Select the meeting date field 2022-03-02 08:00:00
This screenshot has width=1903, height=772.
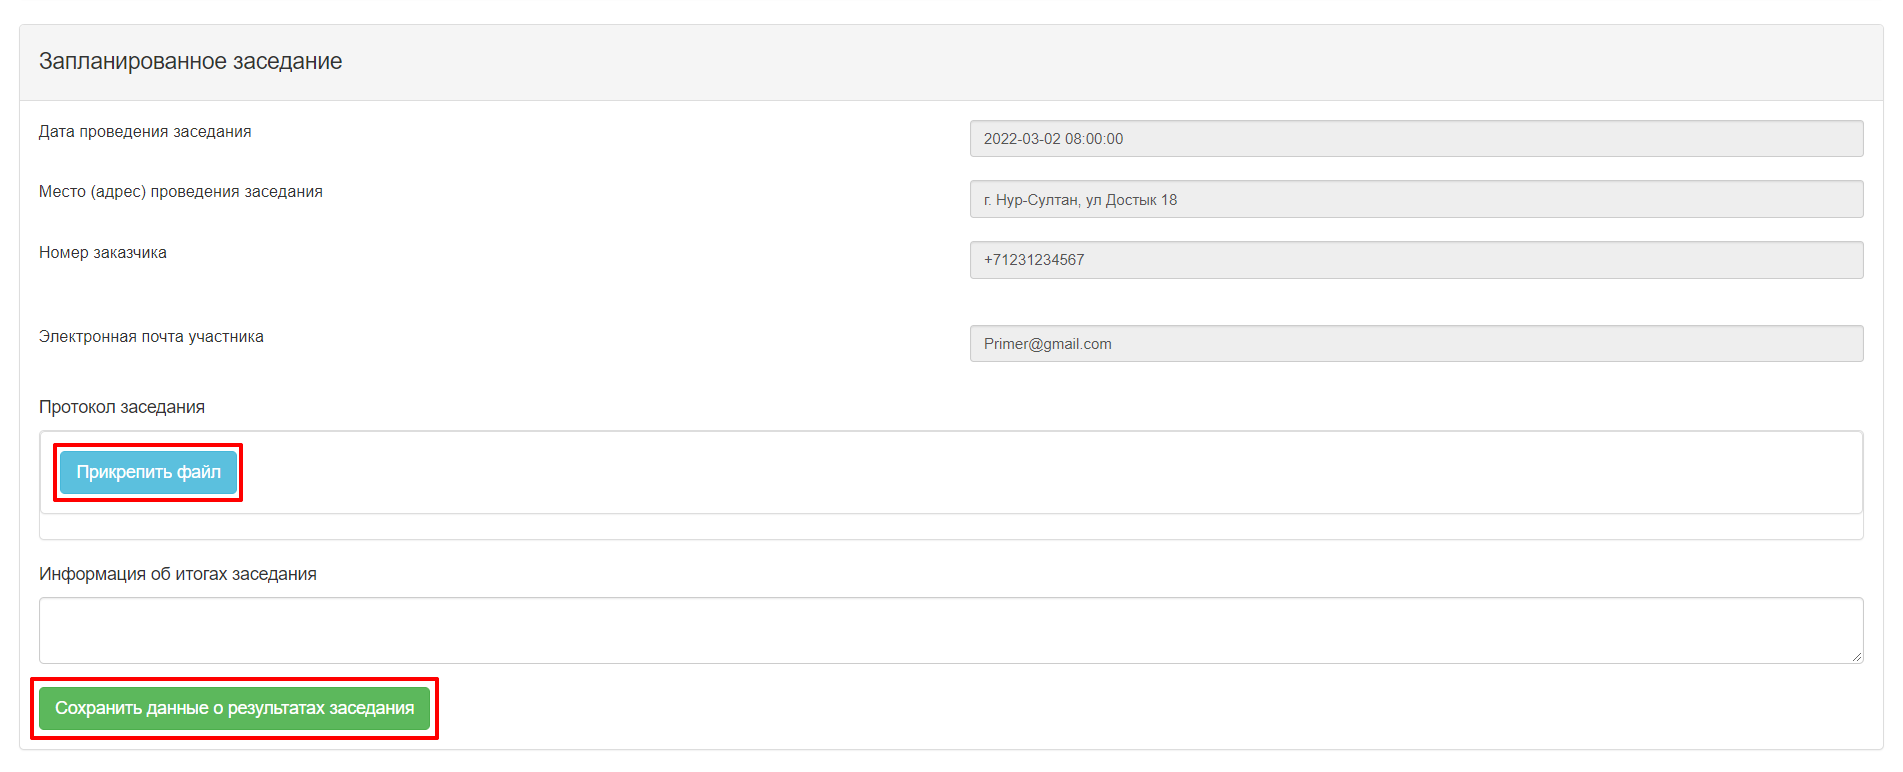point(1416,139)
